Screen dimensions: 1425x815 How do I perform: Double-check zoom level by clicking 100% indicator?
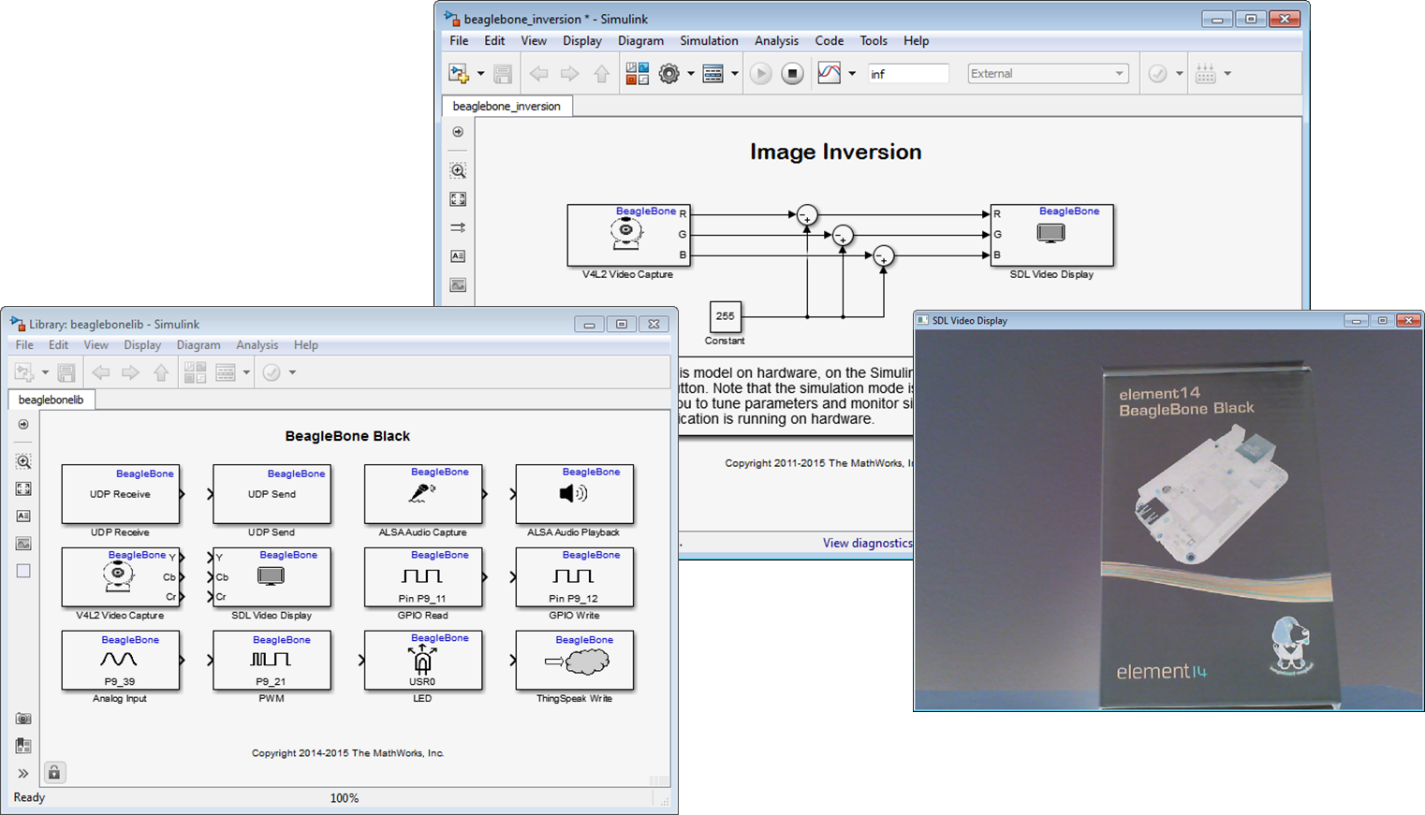tap(344, 798)
